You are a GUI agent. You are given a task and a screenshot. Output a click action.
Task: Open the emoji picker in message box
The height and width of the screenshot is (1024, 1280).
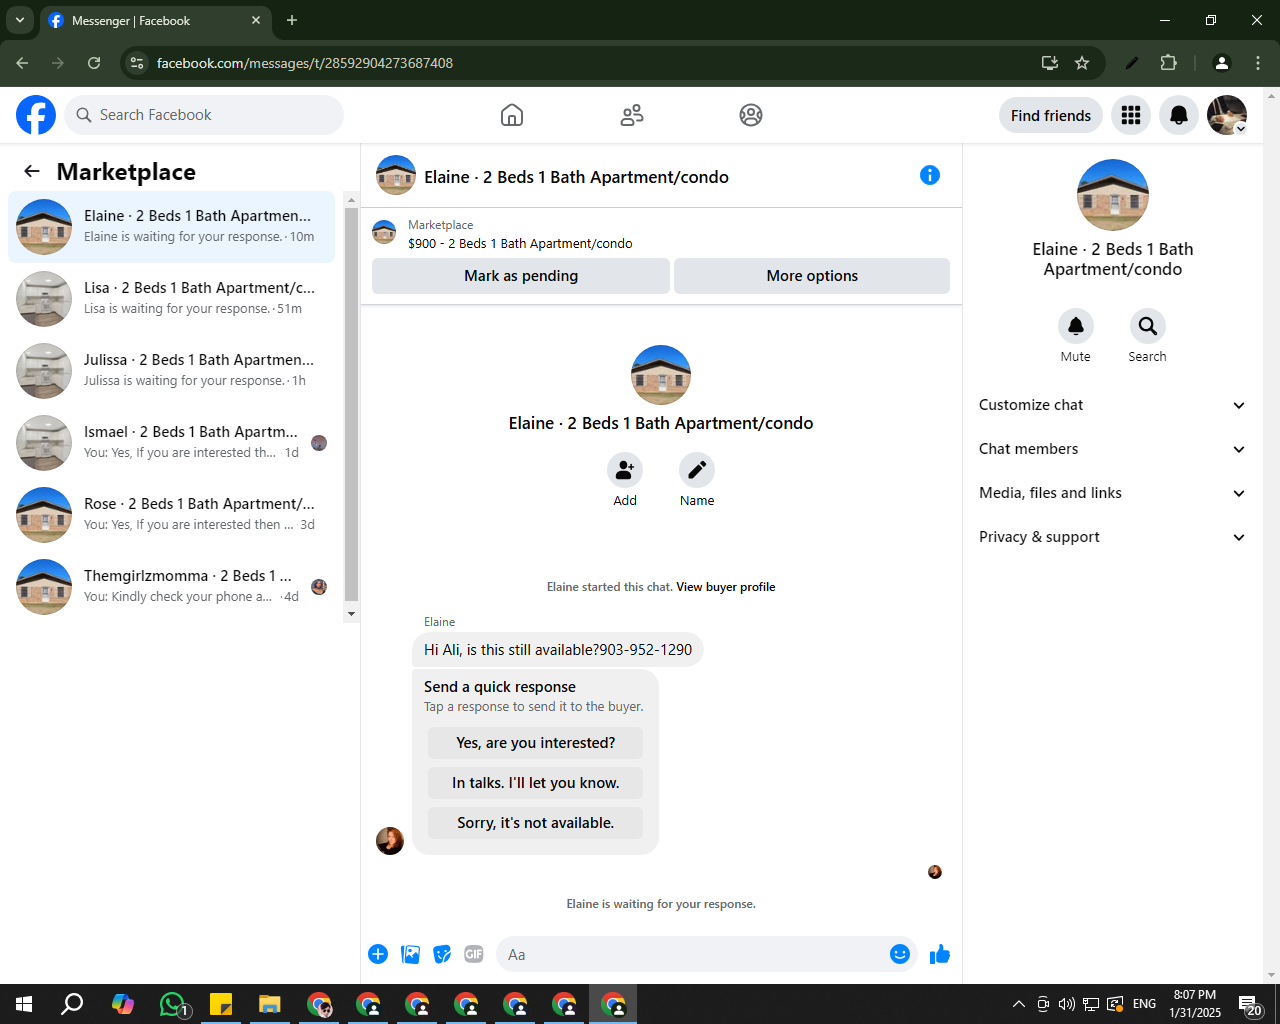point(900,954)
